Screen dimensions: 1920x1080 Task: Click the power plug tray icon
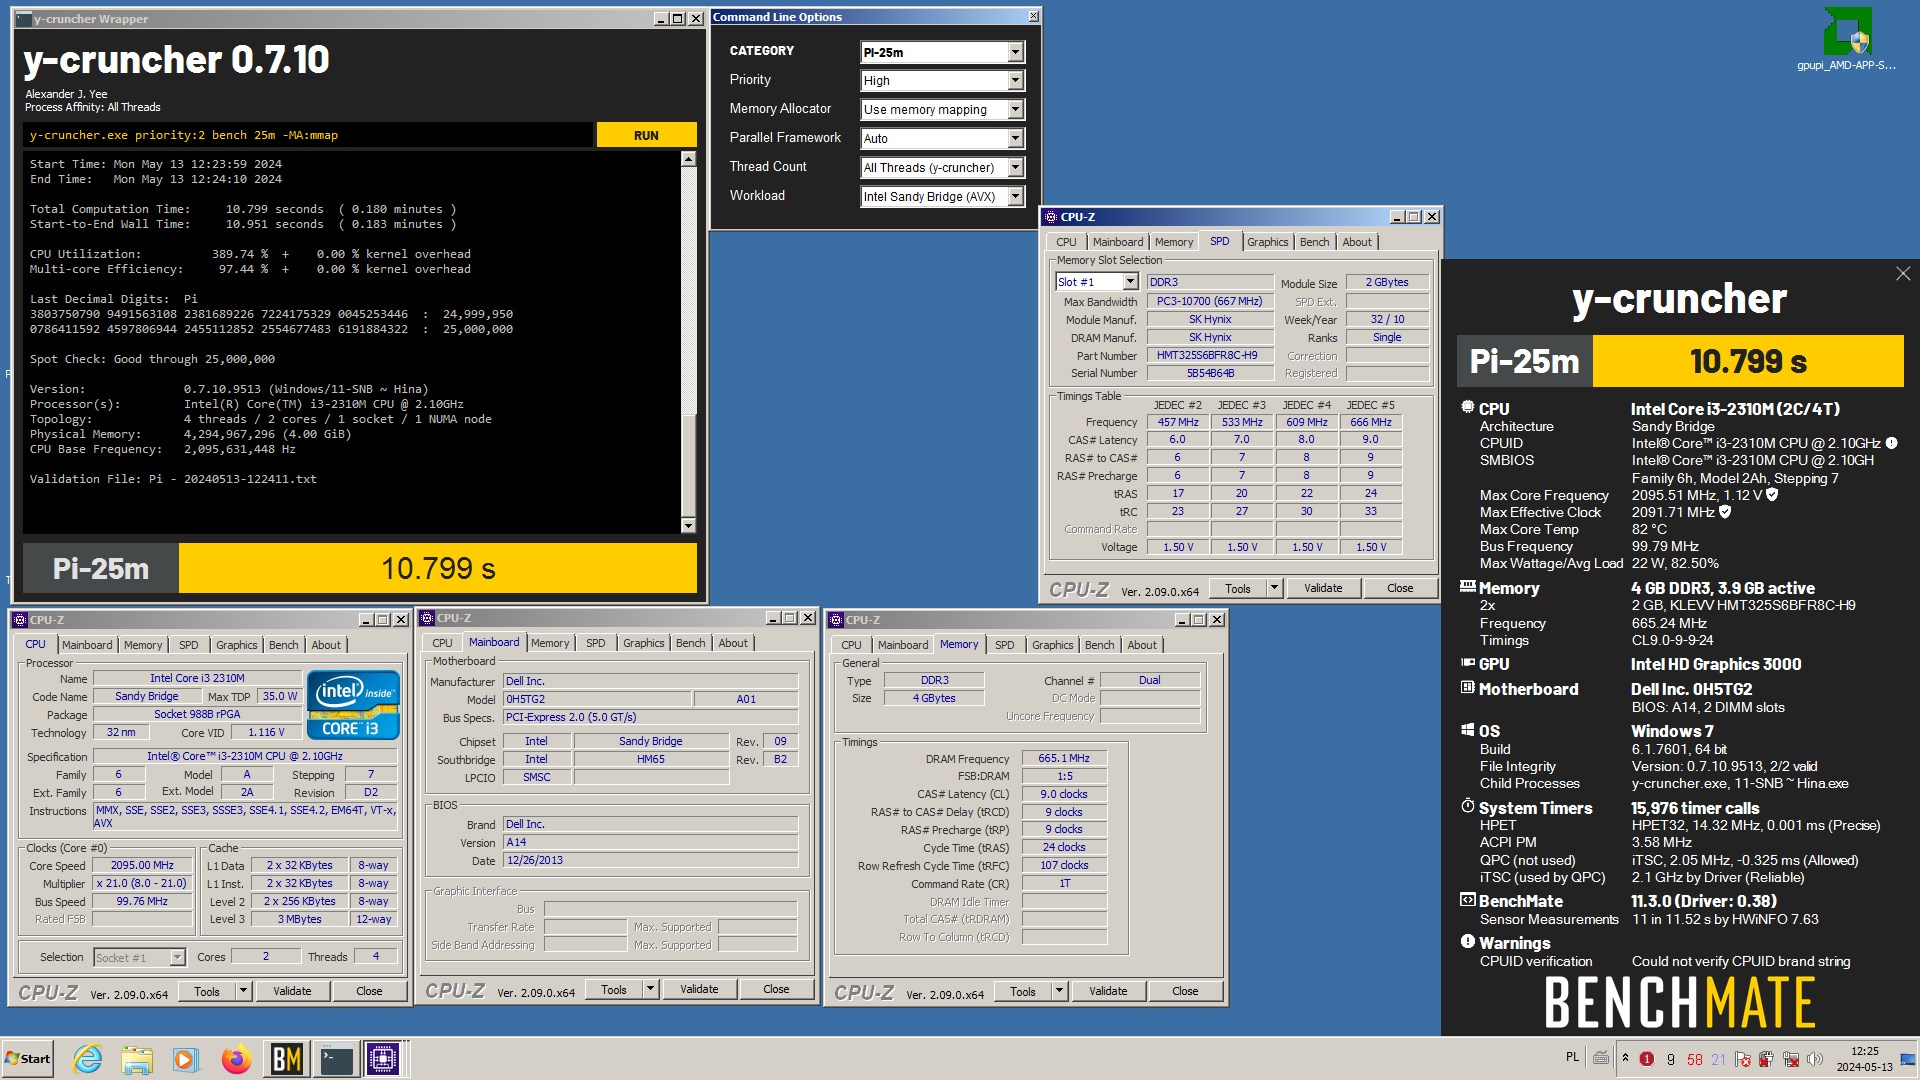[1767, 1059]
